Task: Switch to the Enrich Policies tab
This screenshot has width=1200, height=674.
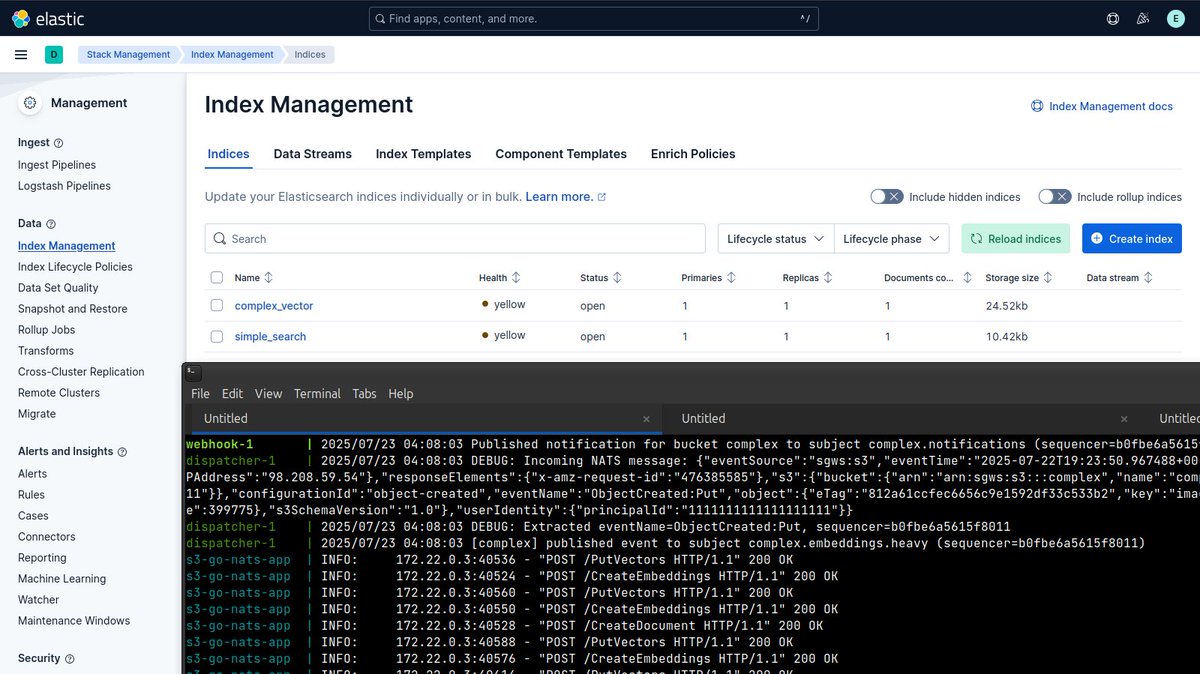Action: (x=693, y=154)
